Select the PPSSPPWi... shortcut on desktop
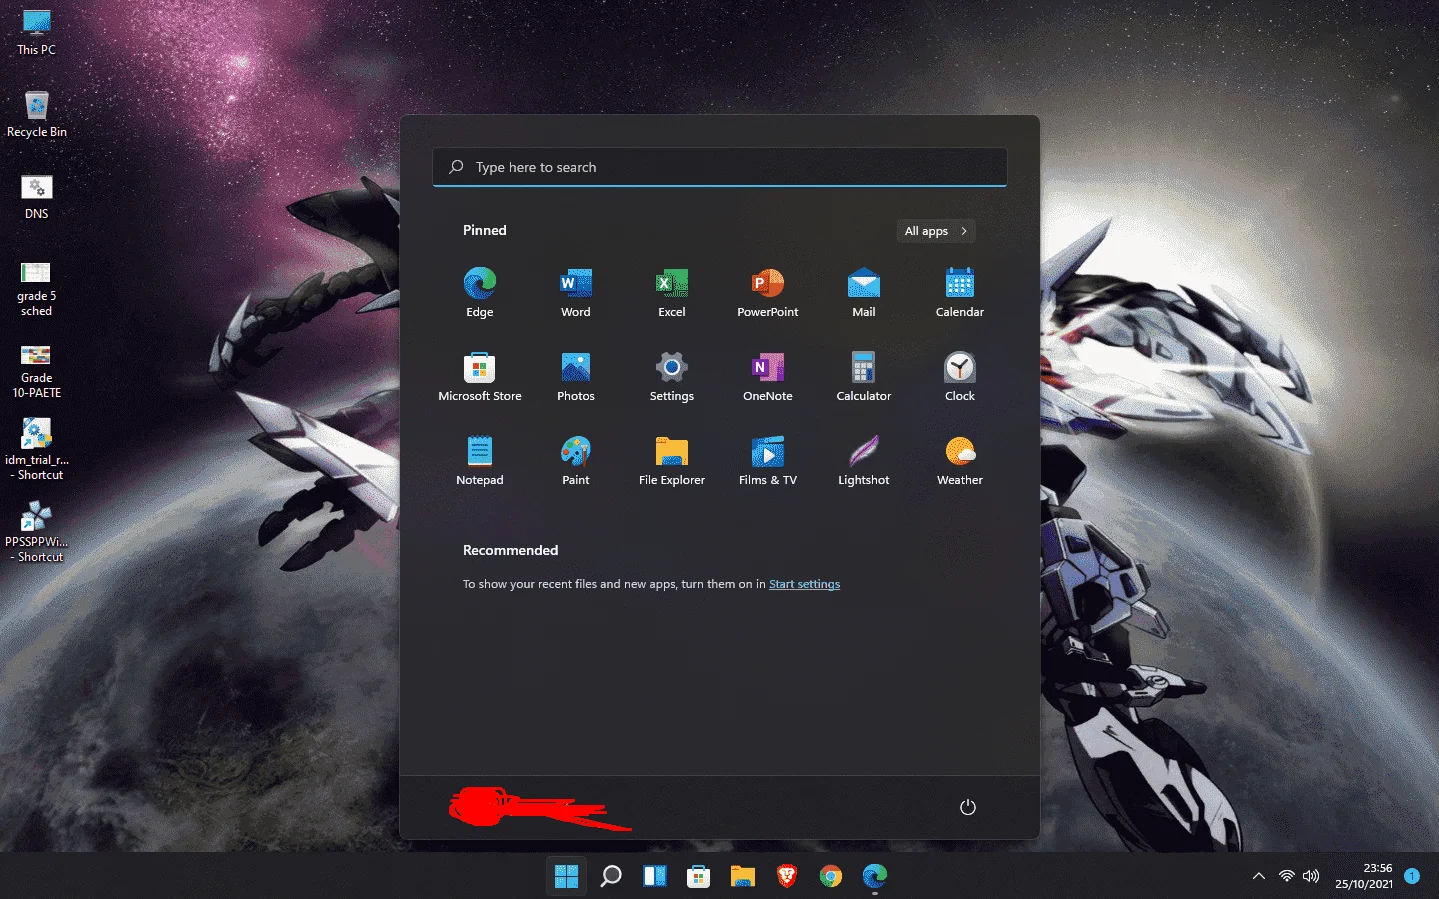 37,532
